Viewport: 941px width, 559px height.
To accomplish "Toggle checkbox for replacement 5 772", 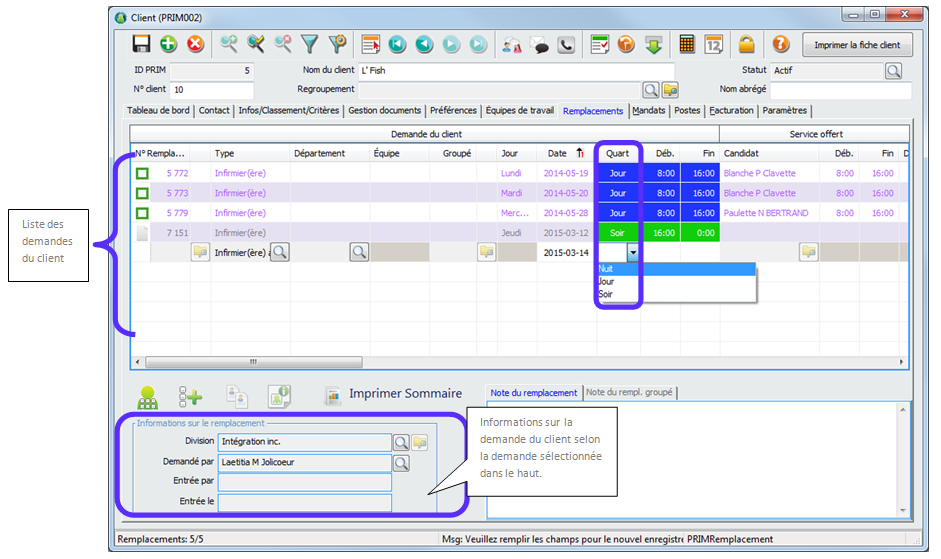I will pyautogui.click(x=143, y=174).
